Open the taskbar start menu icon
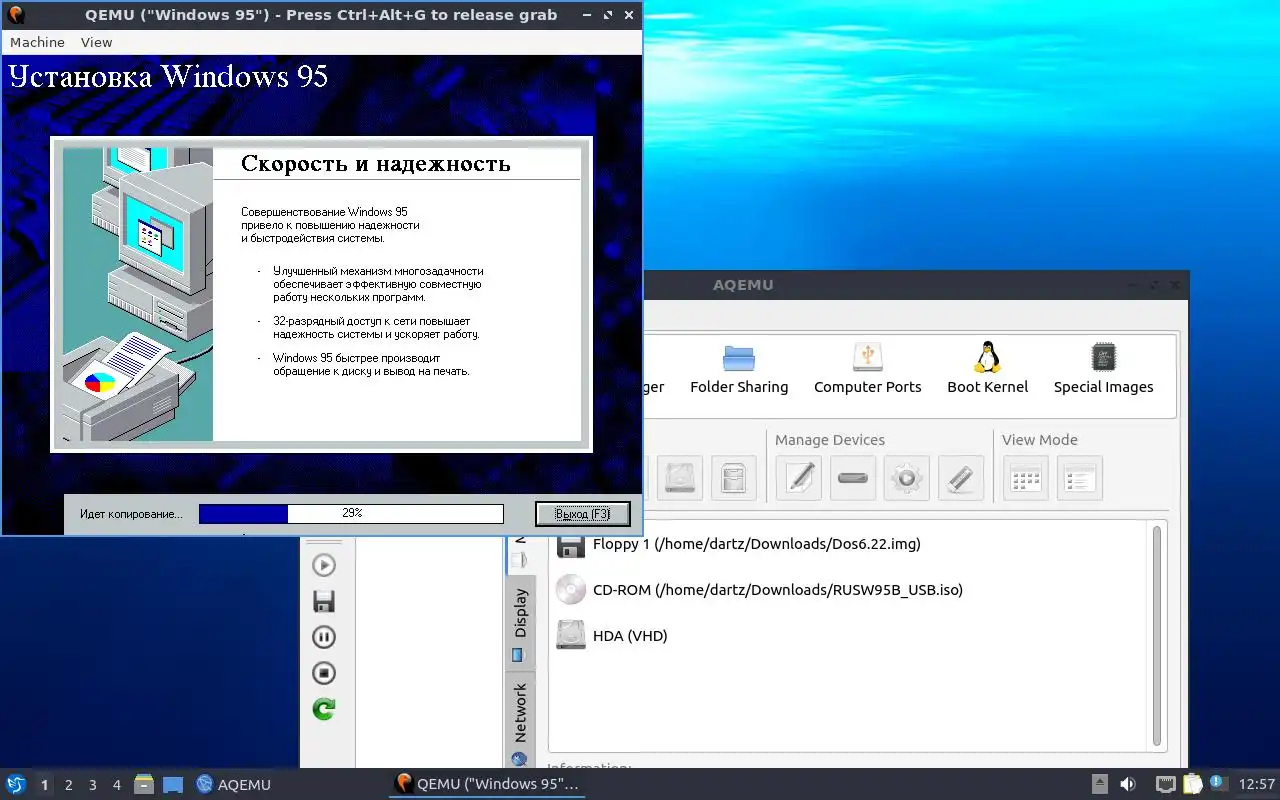 (x=15, y=784)
